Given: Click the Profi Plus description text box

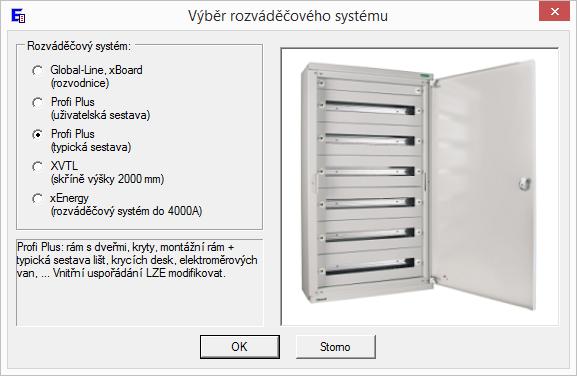Looking at the screenshot, I should tap(139, 283).
